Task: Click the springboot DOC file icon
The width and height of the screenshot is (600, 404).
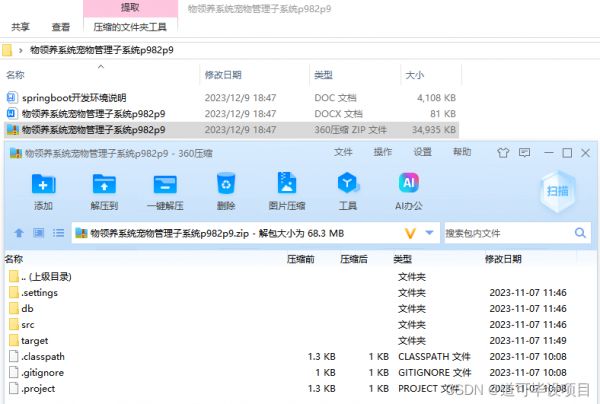Action: [12, 98]
